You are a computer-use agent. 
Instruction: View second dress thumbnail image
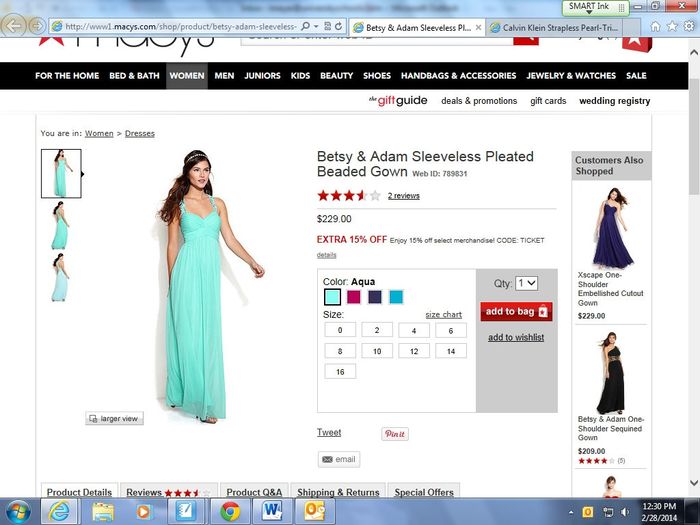60,225
